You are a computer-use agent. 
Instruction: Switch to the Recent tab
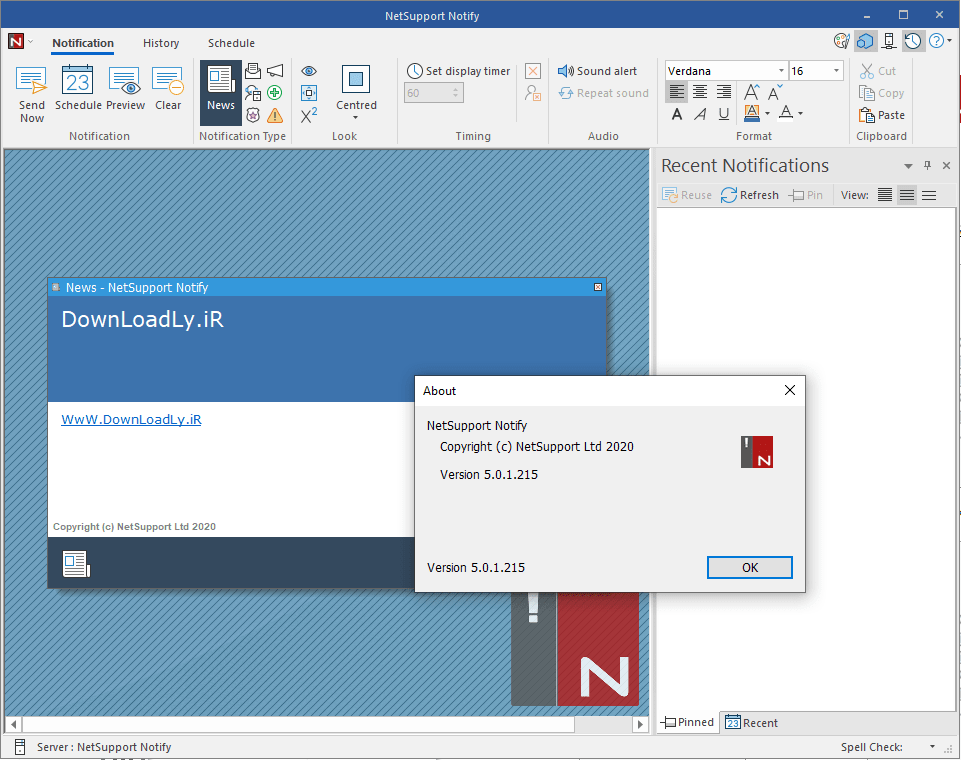click(751, 723)
